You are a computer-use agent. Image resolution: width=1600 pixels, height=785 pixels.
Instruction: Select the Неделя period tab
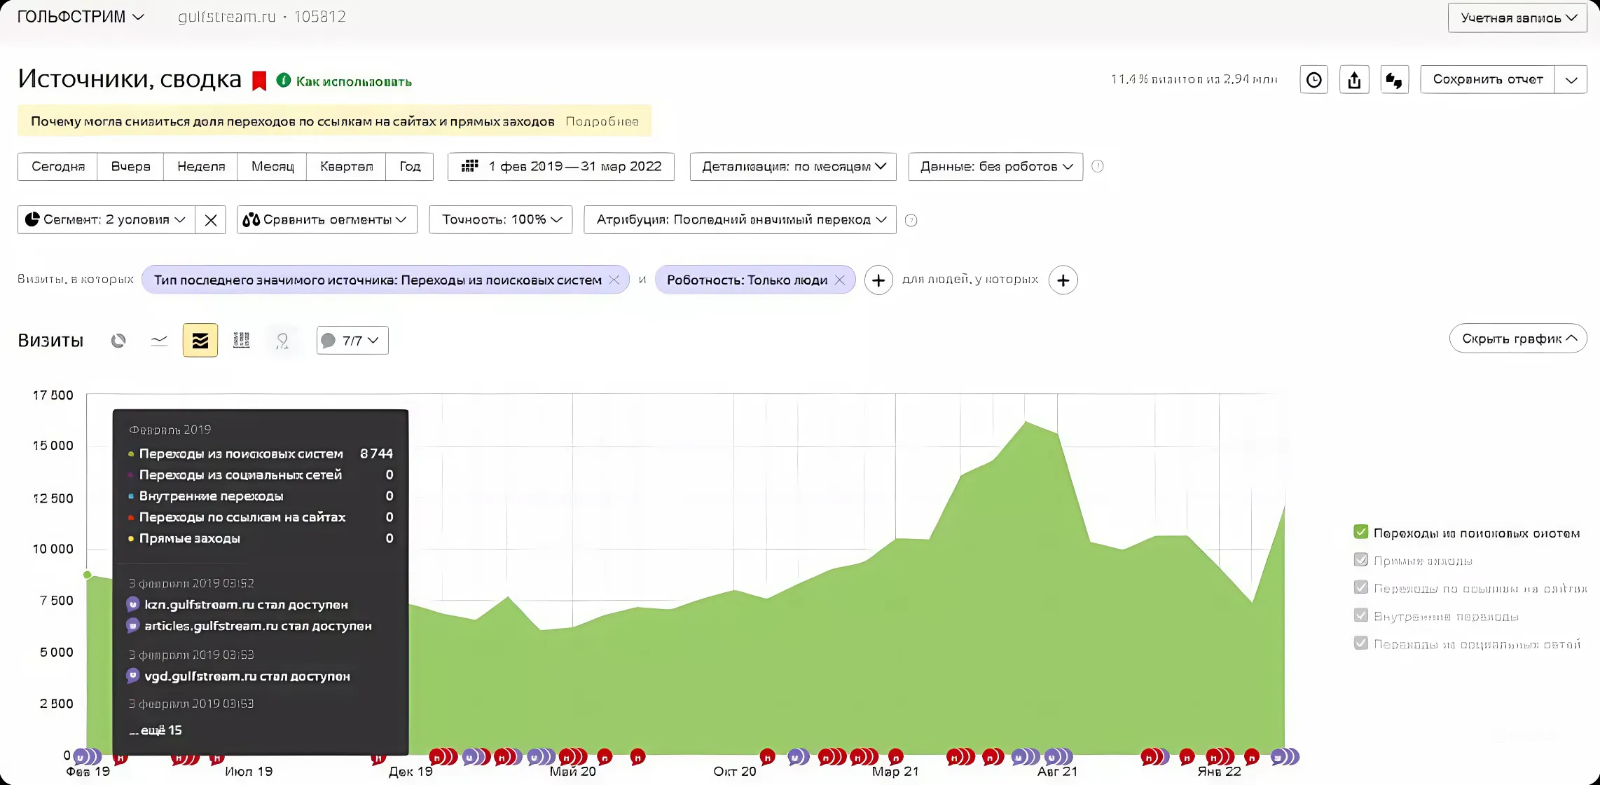pyautogui.click(x=201, y=166)
